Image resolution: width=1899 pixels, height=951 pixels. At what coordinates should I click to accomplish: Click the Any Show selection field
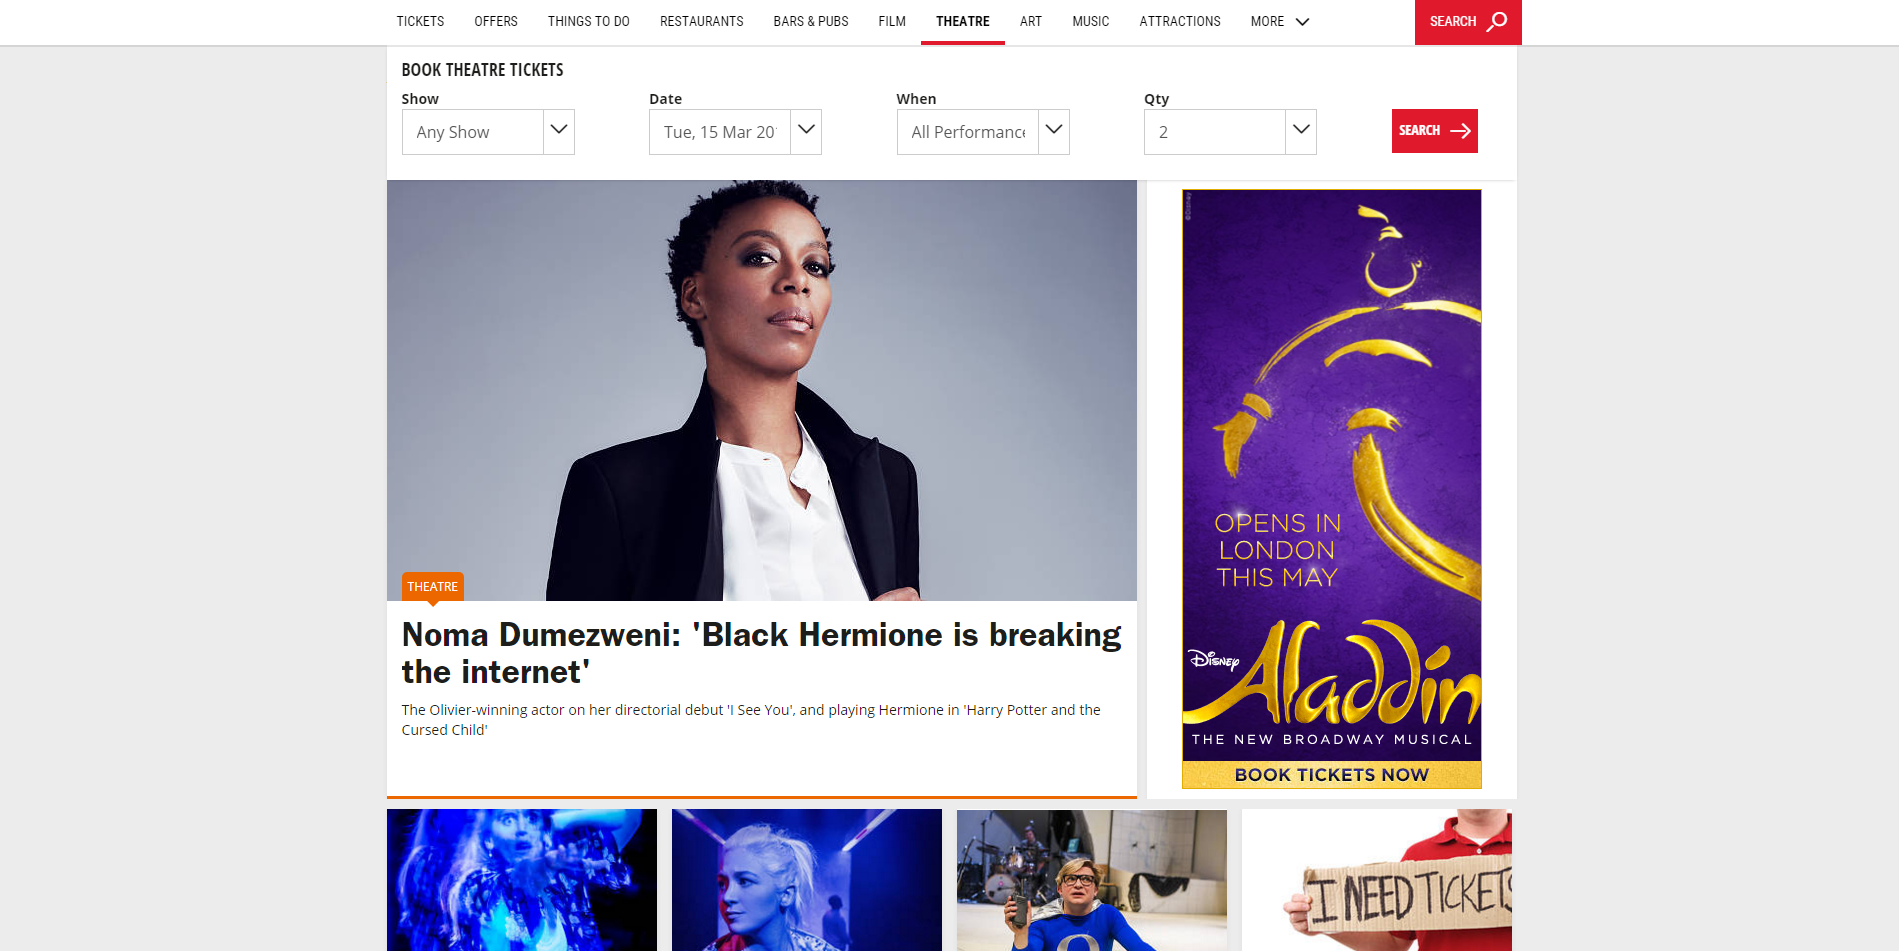click(473, 132)
